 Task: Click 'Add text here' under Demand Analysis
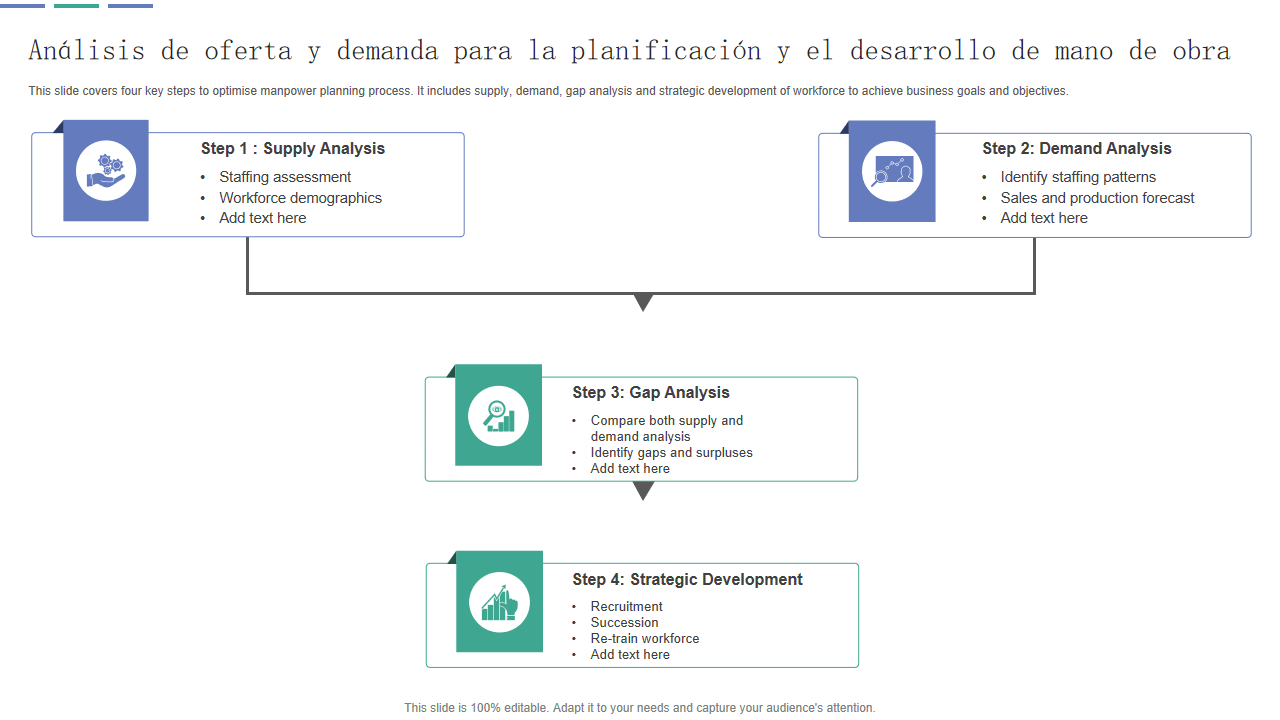1044,218
